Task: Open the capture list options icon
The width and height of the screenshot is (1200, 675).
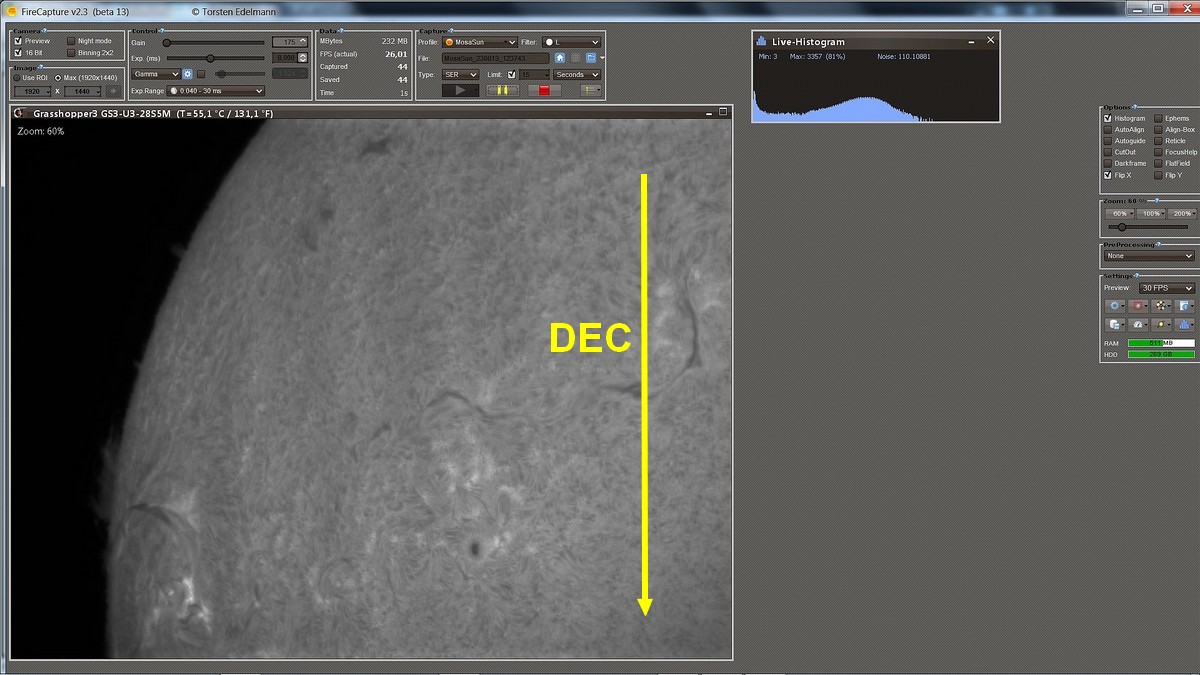Action: pyautogui.click(x=591, y=90)
